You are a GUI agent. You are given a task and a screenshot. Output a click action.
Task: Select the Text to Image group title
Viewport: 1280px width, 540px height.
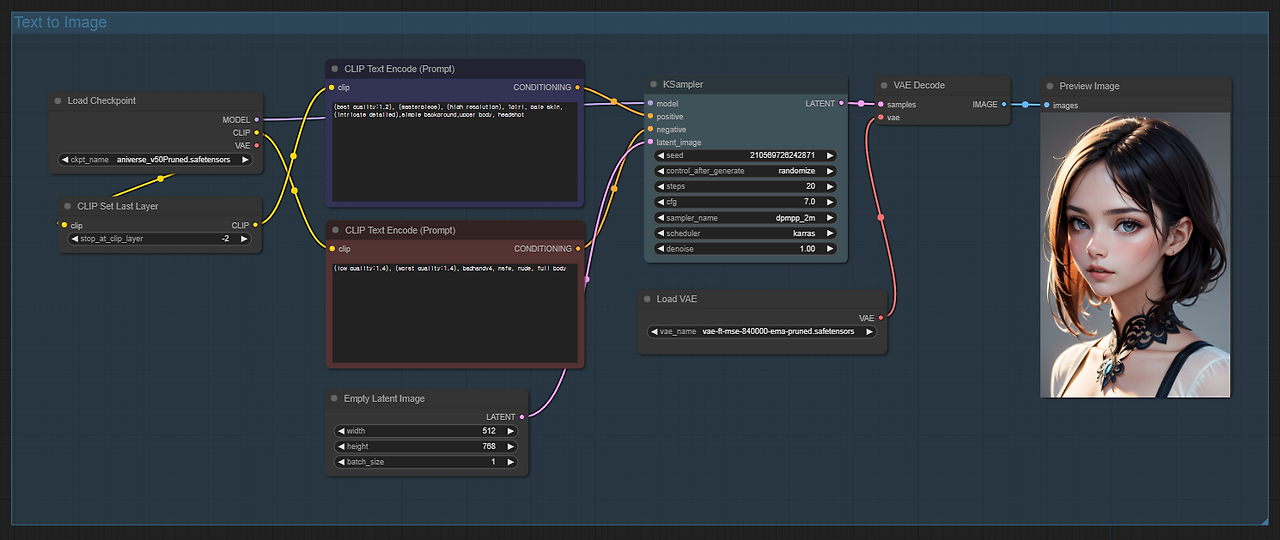(x=60, y=22)
